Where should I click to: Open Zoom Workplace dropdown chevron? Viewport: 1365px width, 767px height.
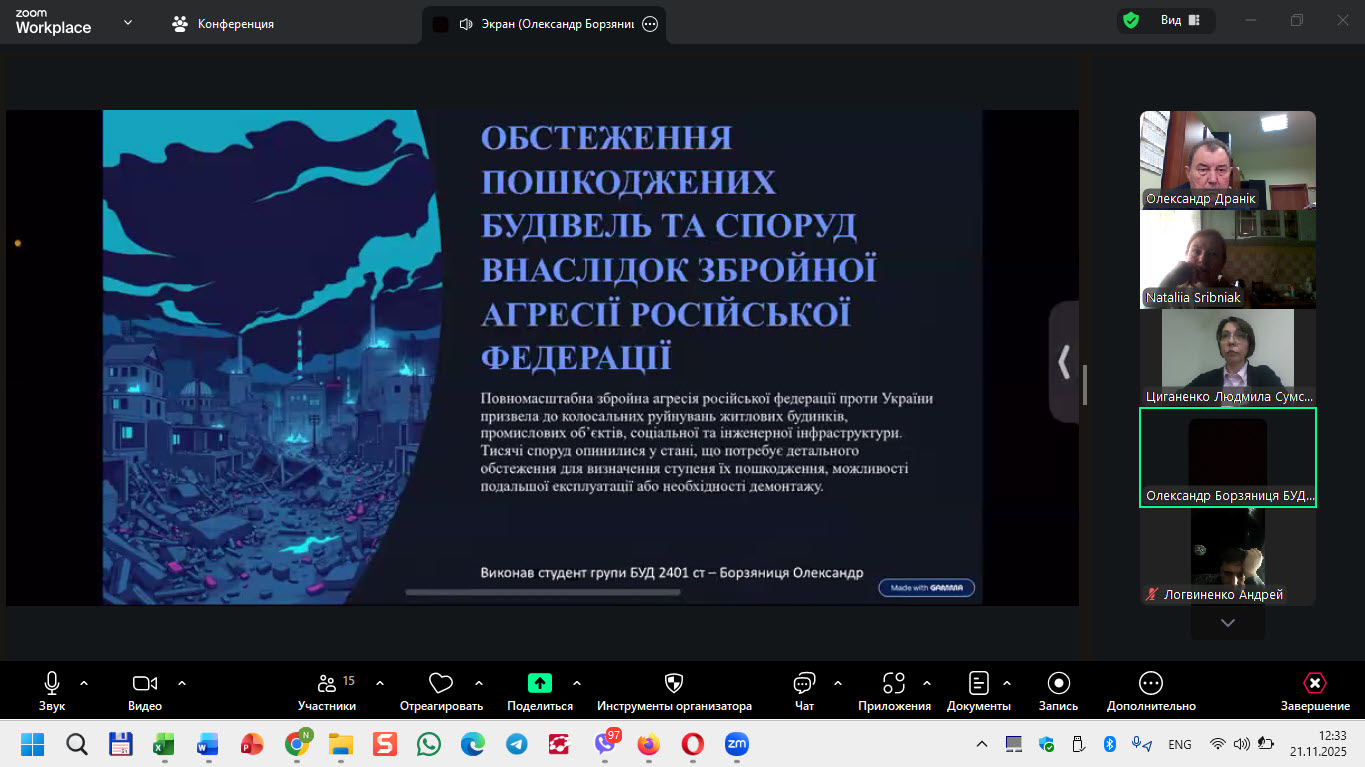point(128,22)
